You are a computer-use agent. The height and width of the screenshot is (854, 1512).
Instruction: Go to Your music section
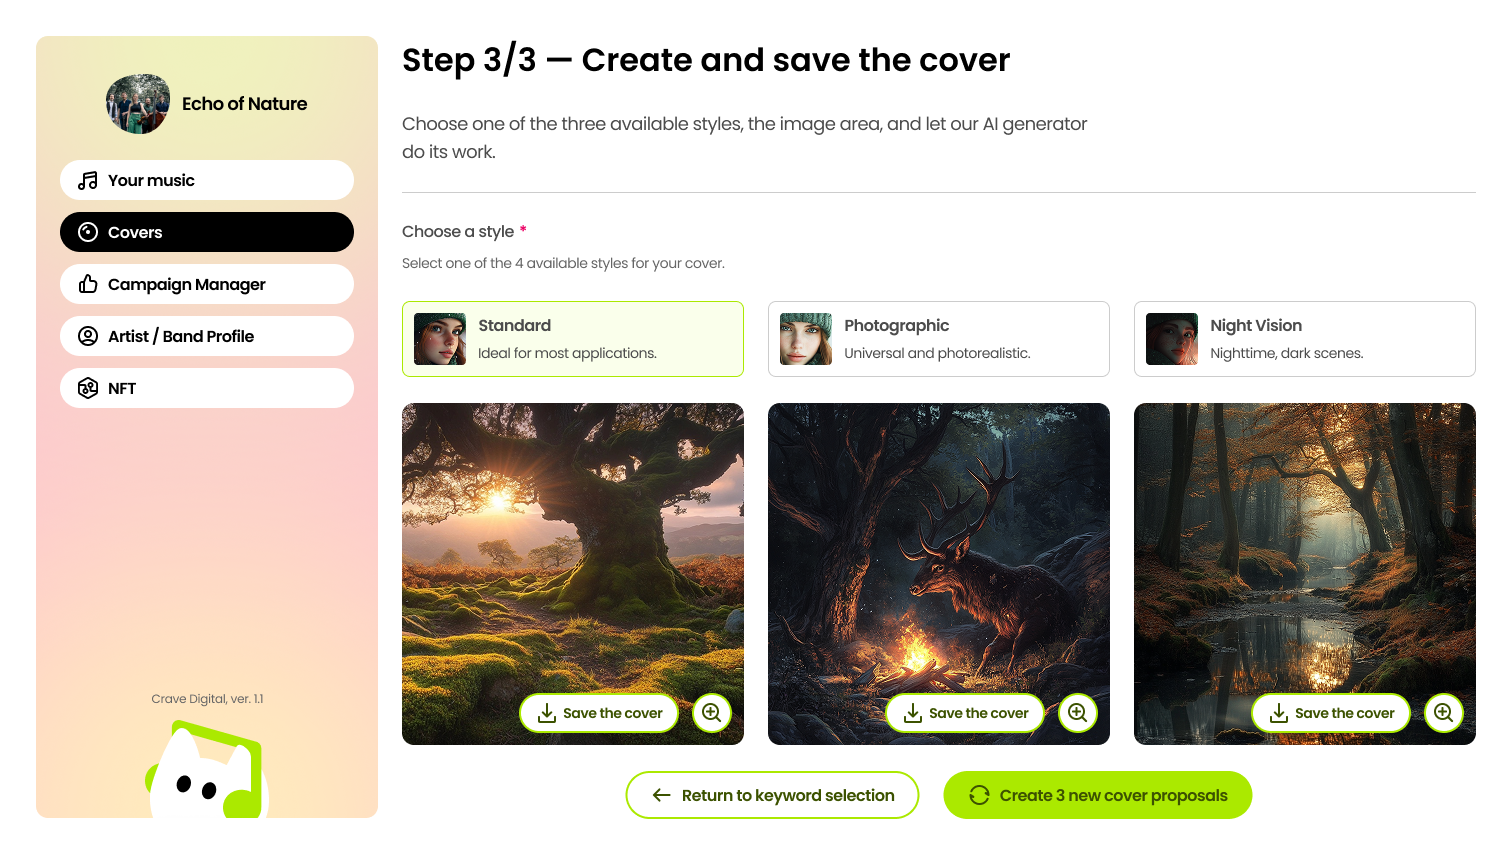pos(207,180)
